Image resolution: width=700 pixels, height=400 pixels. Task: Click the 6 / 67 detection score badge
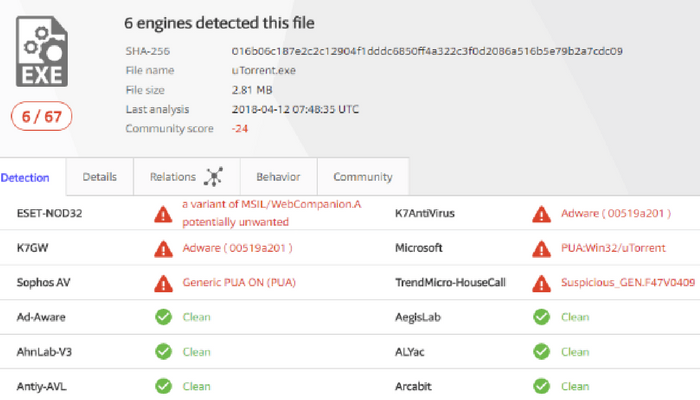pyautogui.click(x=42, y=116)
